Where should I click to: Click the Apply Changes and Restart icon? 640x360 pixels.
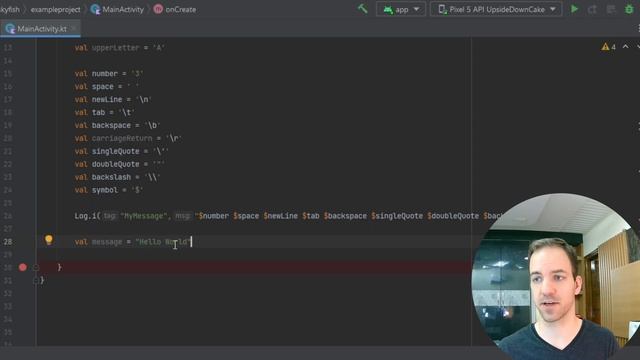click(592, 9)
